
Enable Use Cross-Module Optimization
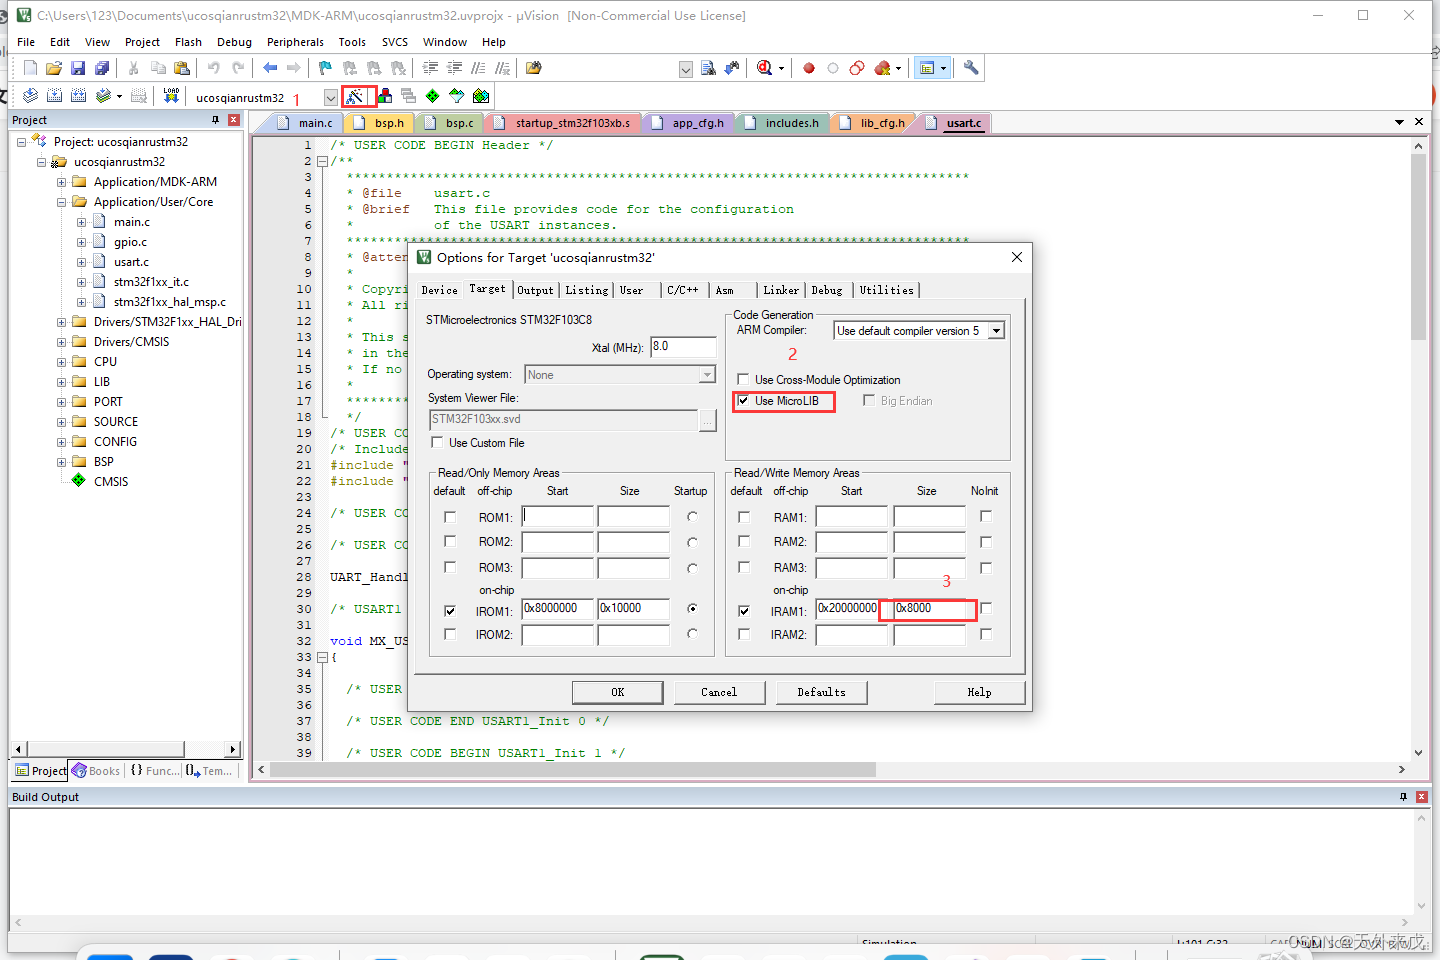click(x=743, y=379)
